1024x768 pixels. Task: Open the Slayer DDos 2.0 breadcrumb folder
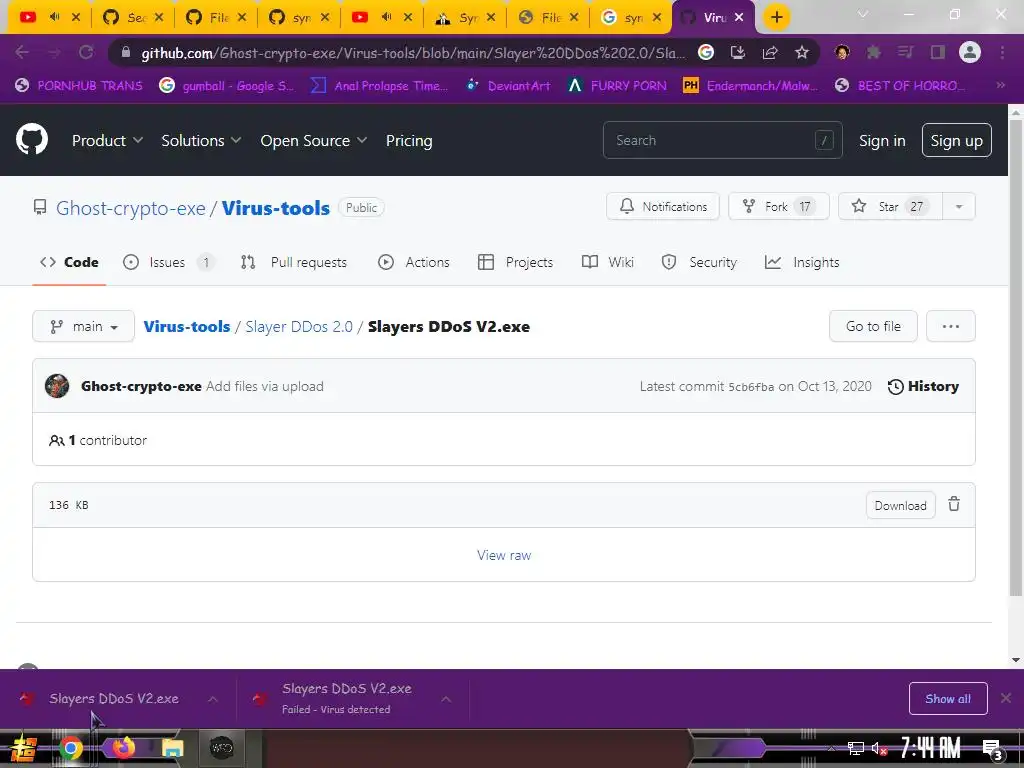(x=299, y=327)
